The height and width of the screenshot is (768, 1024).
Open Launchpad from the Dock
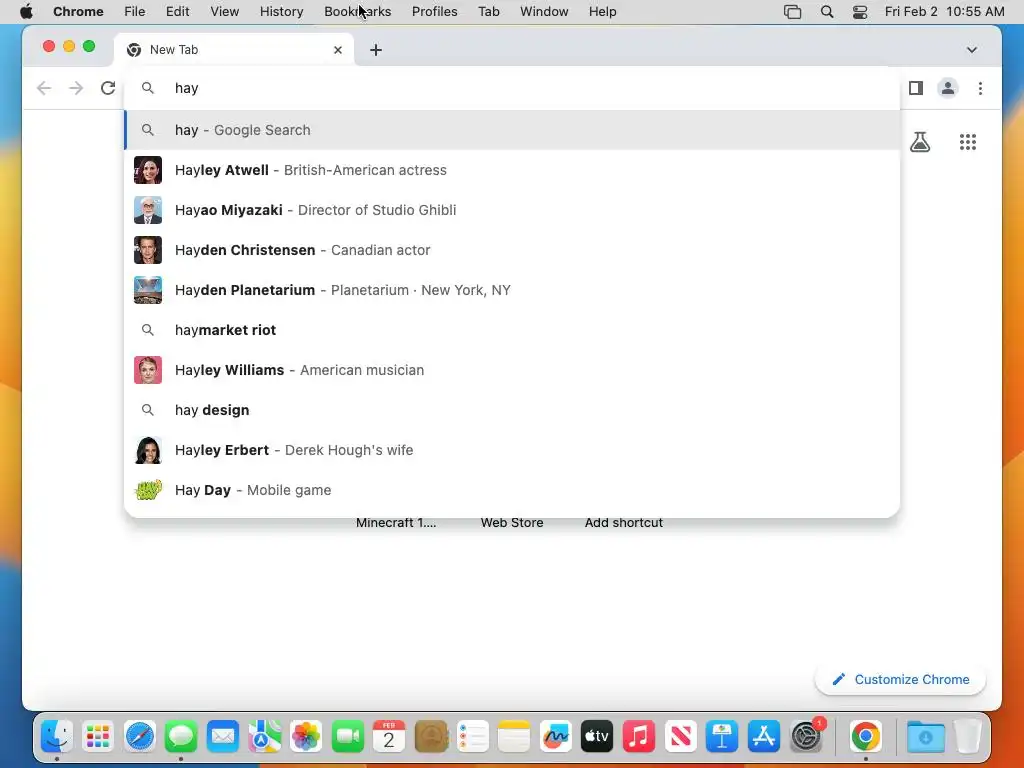click(x=98, y=737)
